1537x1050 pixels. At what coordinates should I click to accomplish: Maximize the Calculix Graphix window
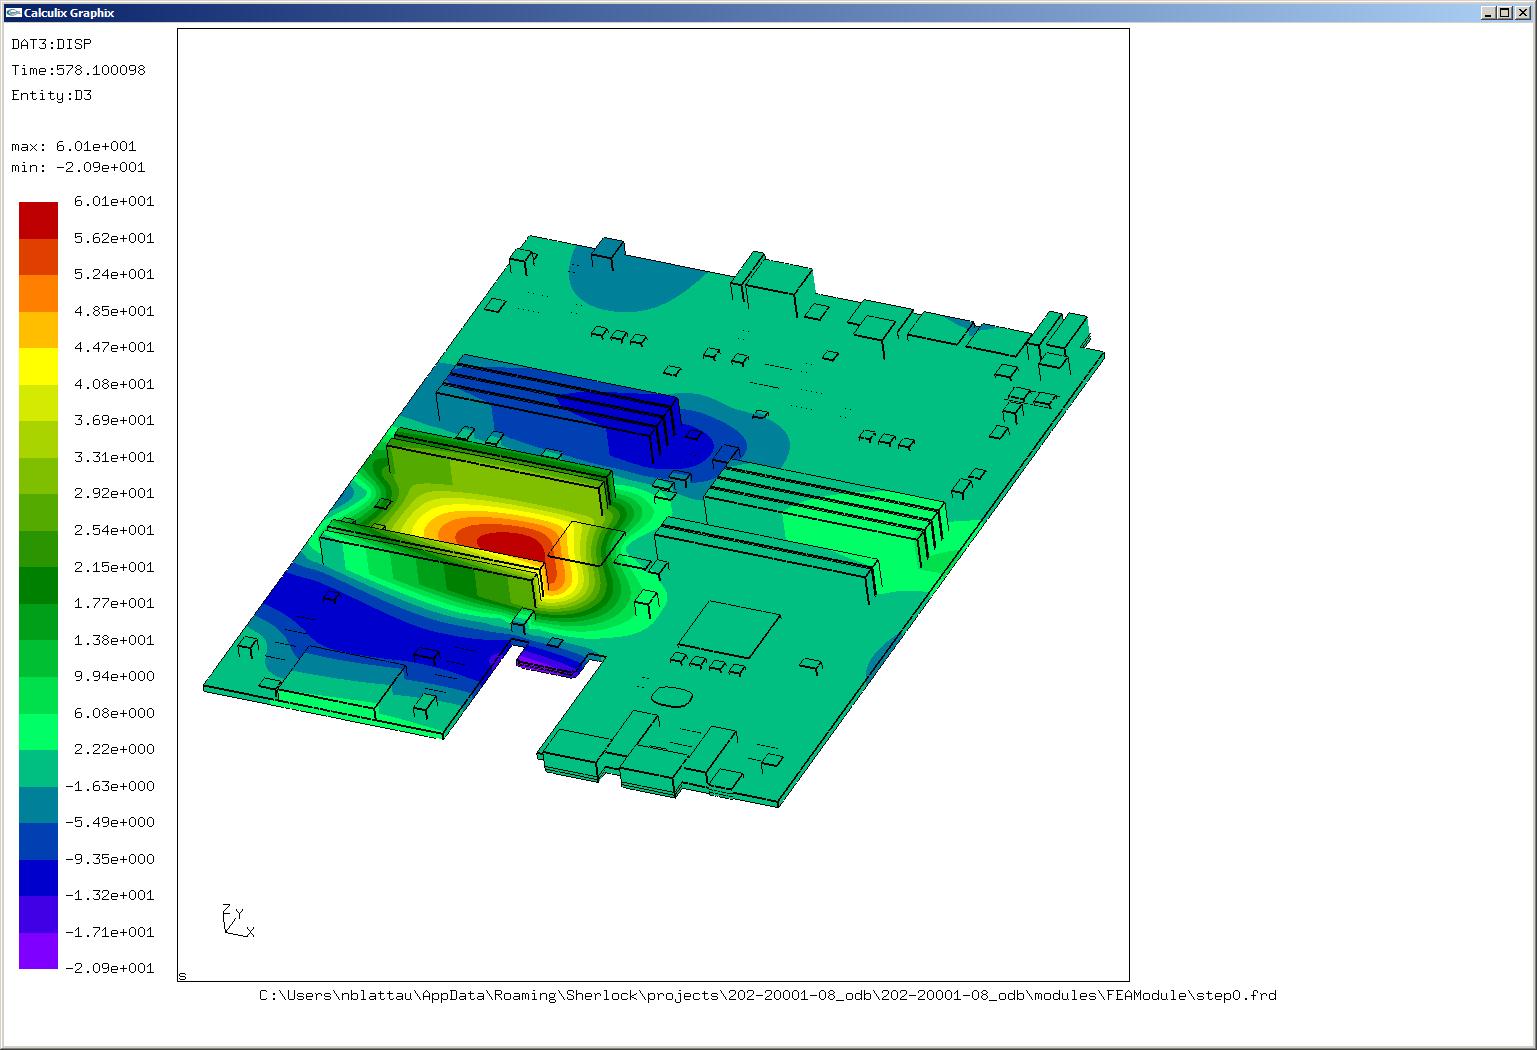pyautogui.click(x=1504, y=13)
